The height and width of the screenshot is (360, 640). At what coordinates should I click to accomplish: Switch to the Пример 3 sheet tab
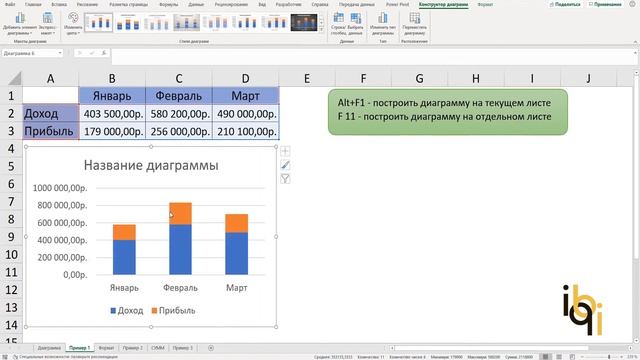coord(182,348)
